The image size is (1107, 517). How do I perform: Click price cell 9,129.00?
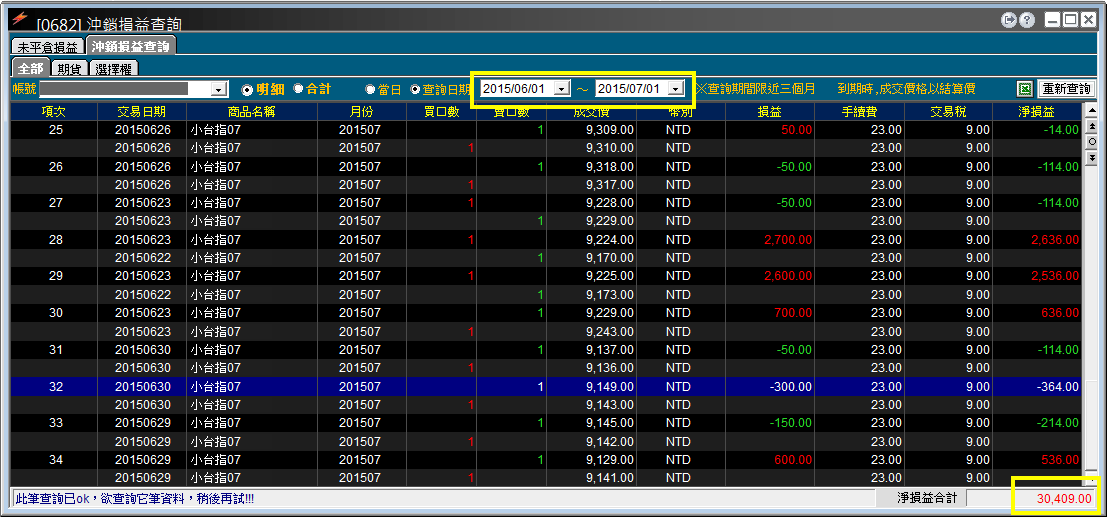click(x=610, y=460)
